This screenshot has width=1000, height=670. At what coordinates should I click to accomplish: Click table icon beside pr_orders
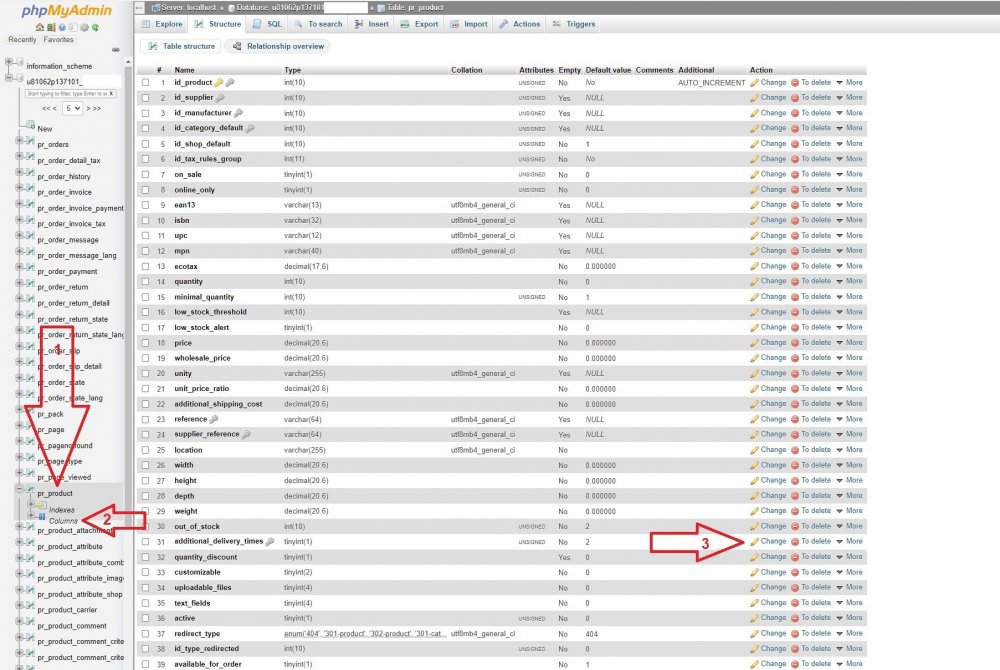[30, 142]
